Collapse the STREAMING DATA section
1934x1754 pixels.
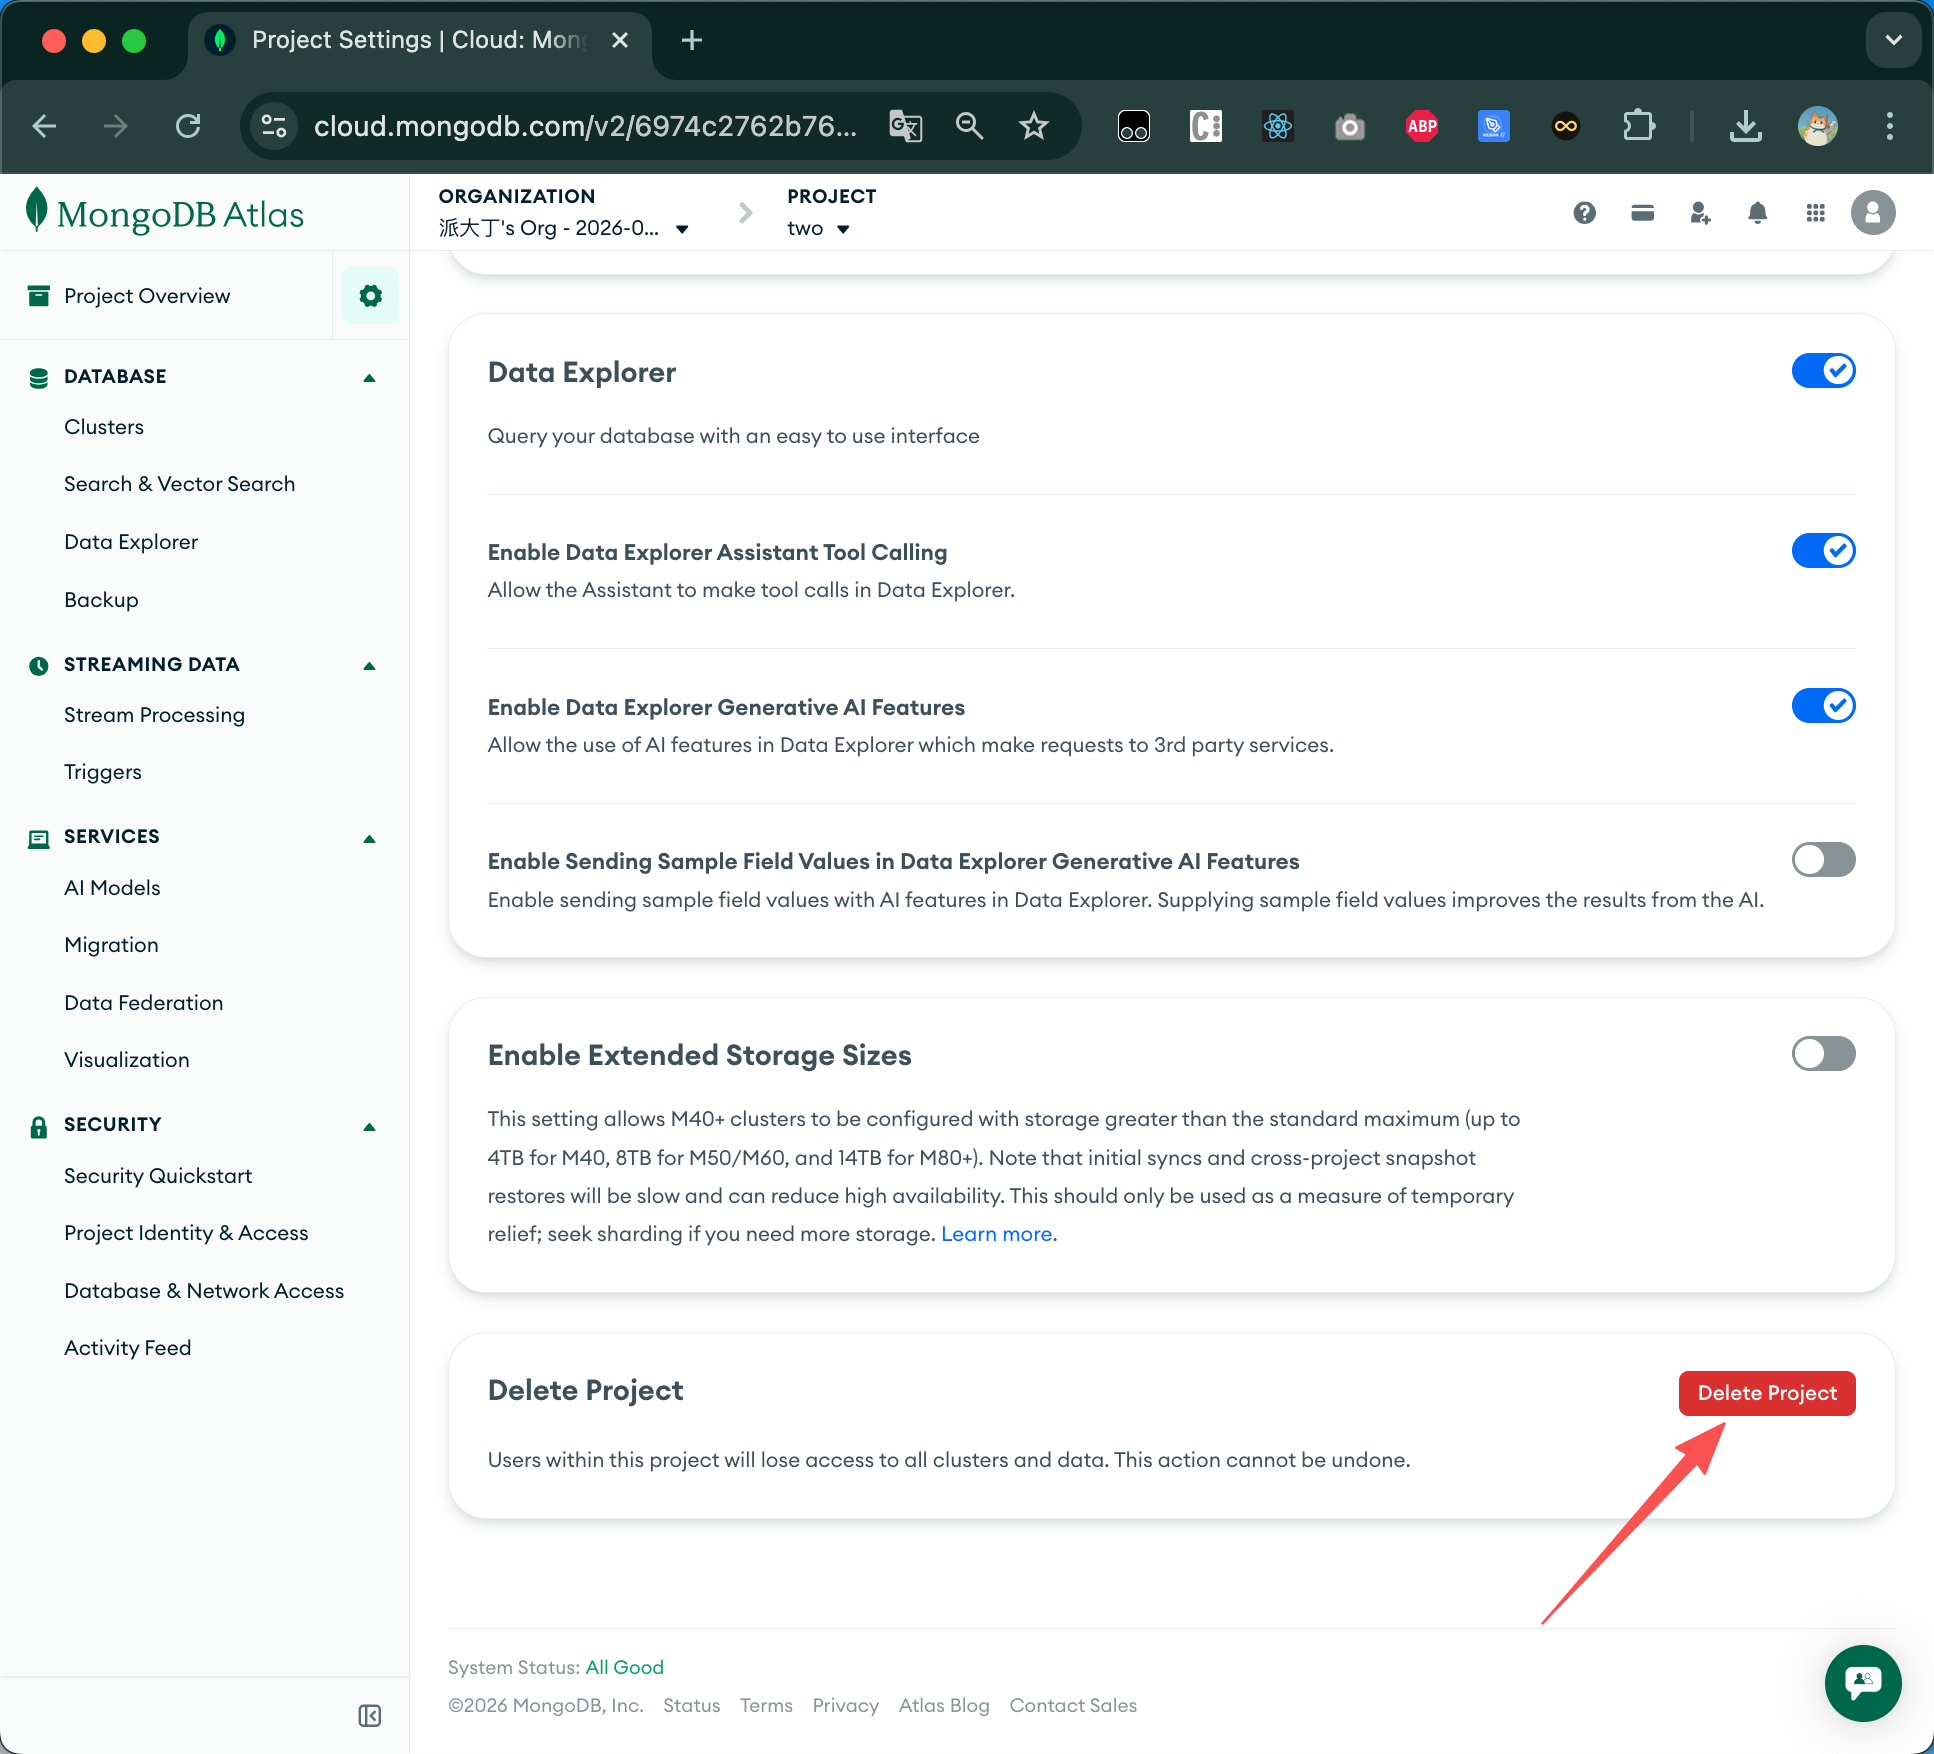[369, 666]
